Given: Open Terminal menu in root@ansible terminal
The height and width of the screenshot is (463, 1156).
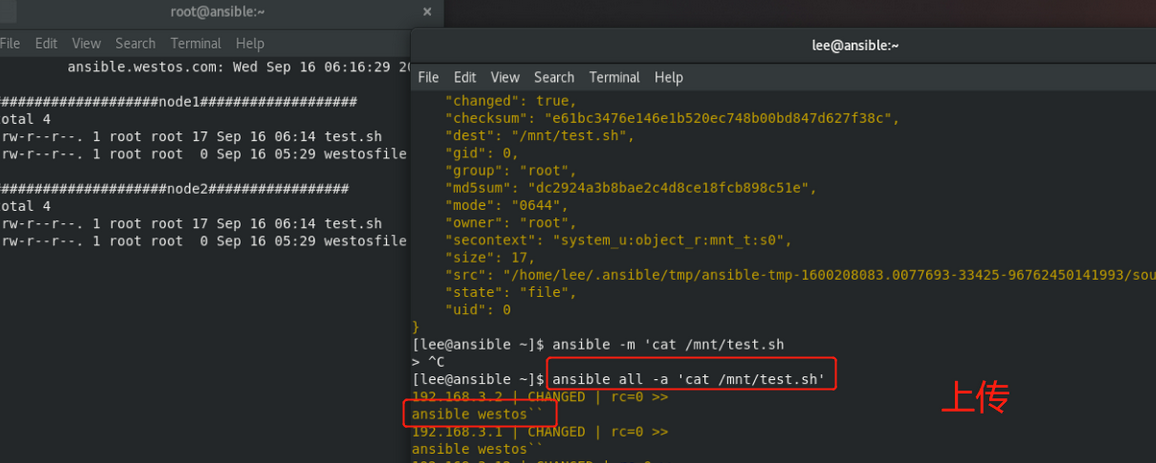Looking at the screenshot, I should click(196, 43).
